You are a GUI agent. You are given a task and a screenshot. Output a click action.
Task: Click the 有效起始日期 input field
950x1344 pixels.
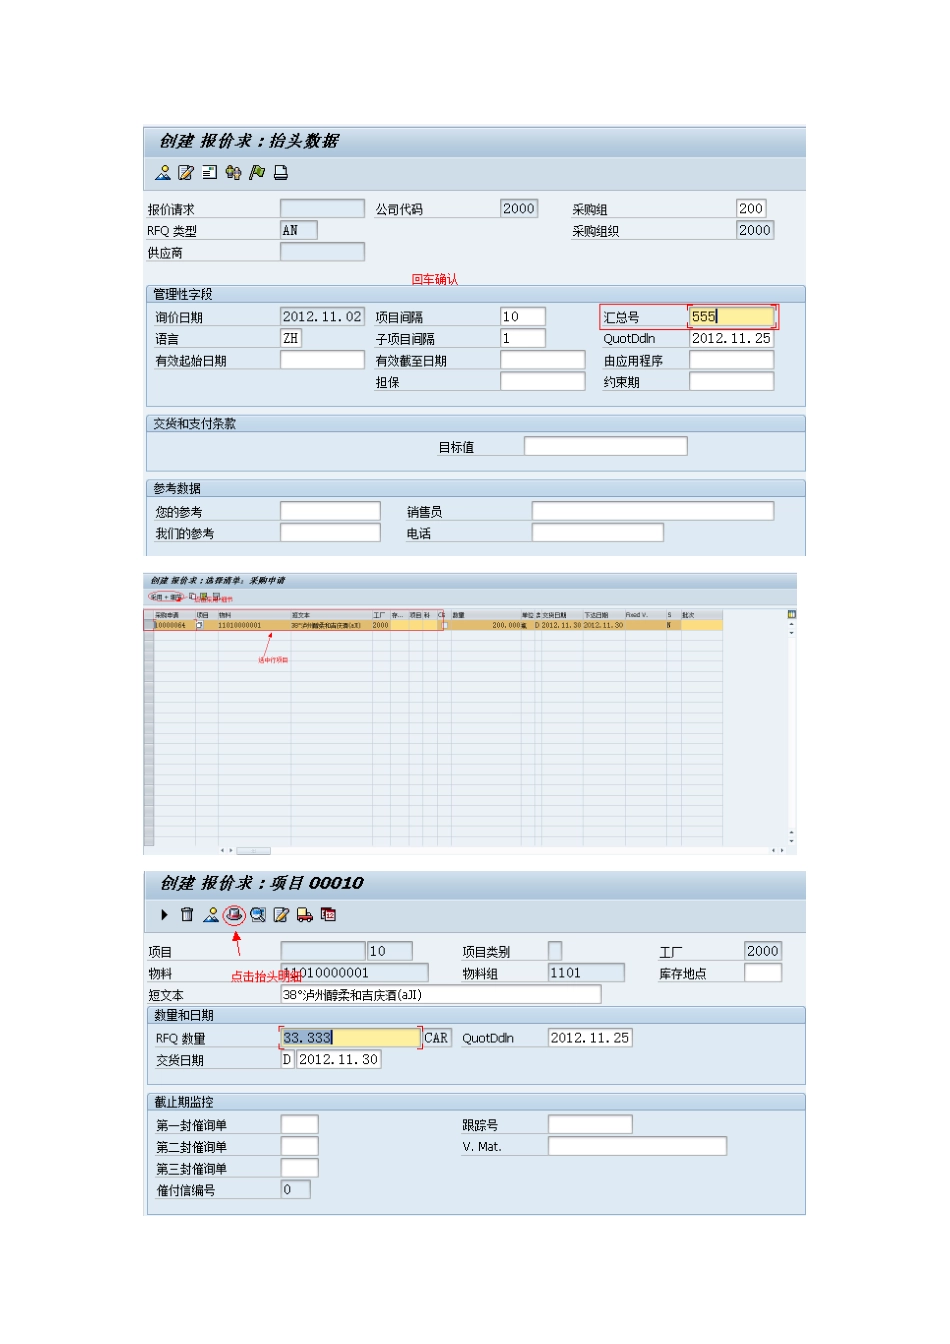(322, 360)
